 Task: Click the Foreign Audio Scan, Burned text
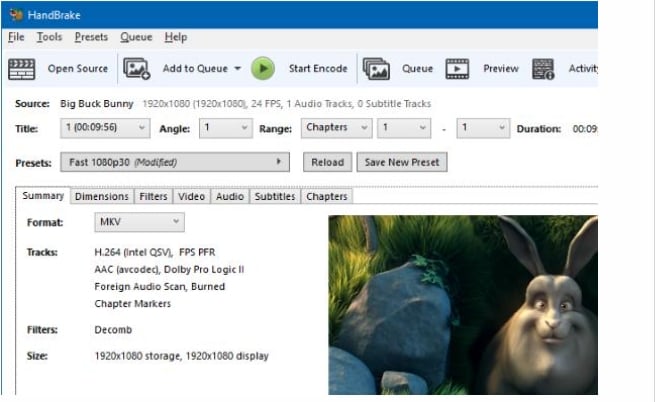point(160,287)
